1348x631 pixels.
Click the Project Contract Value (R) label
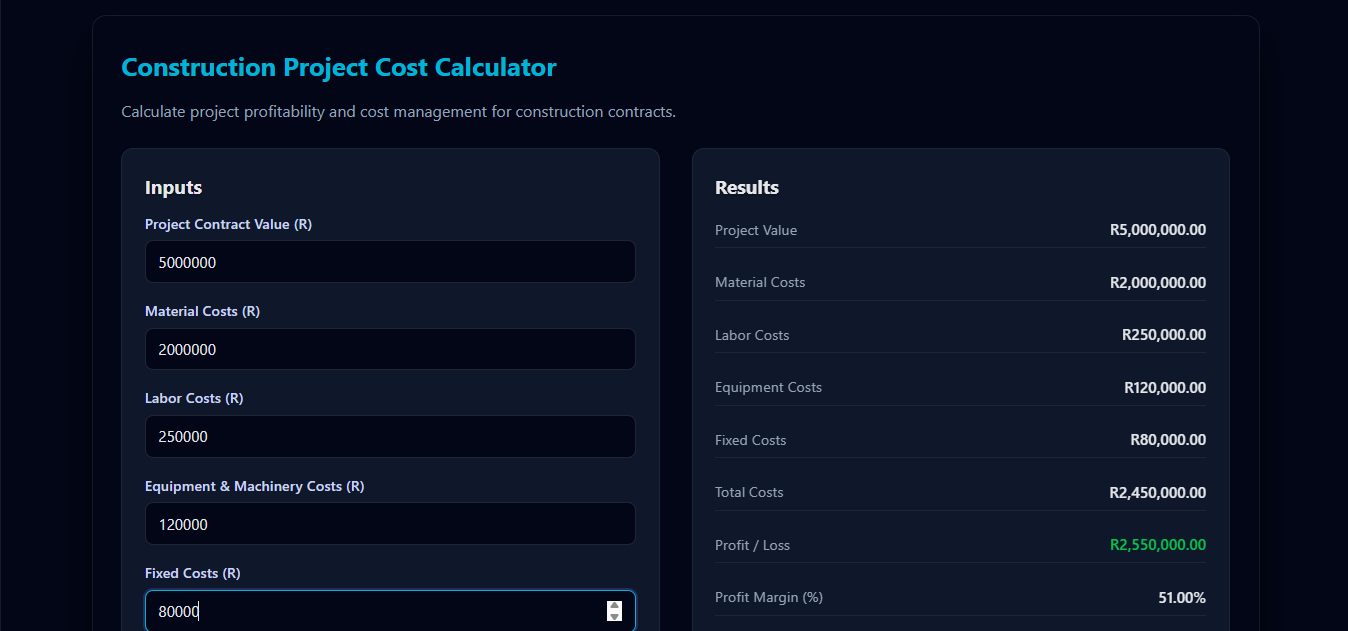click(x=228, y=224)
